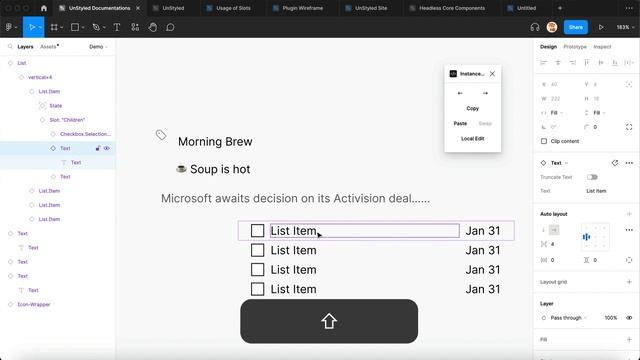Click Paste in Instance plugin
The image size is (640, 360).
coord(460,124)
